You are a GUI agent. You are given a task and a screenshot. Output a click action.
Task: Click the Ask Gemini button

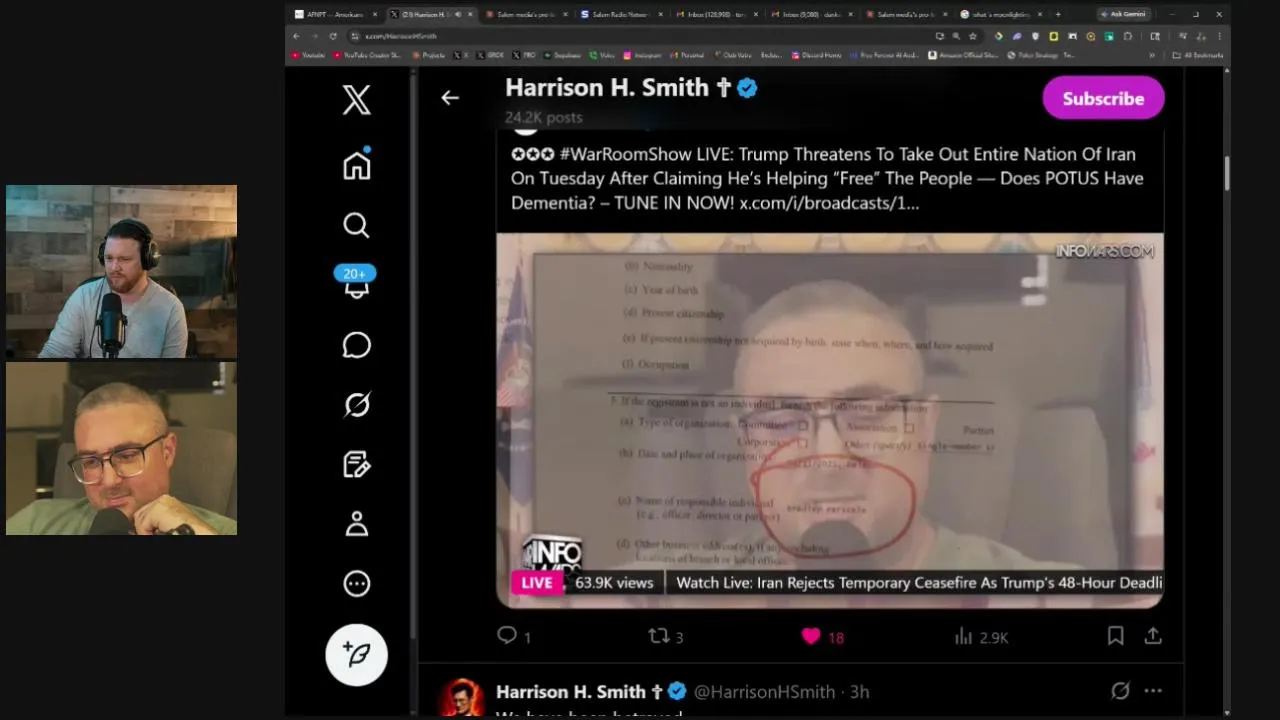point(1124,14)
